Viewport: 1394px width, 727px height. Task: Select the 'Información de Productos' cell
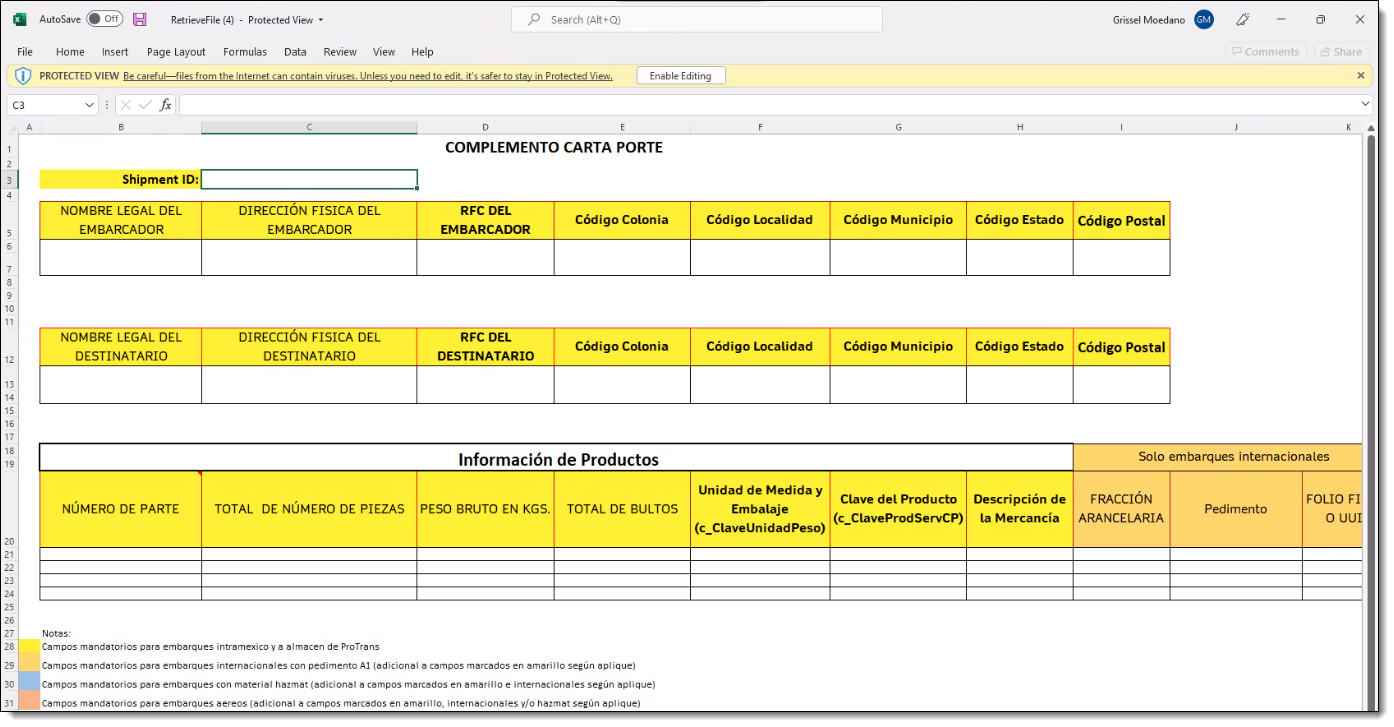557,457
